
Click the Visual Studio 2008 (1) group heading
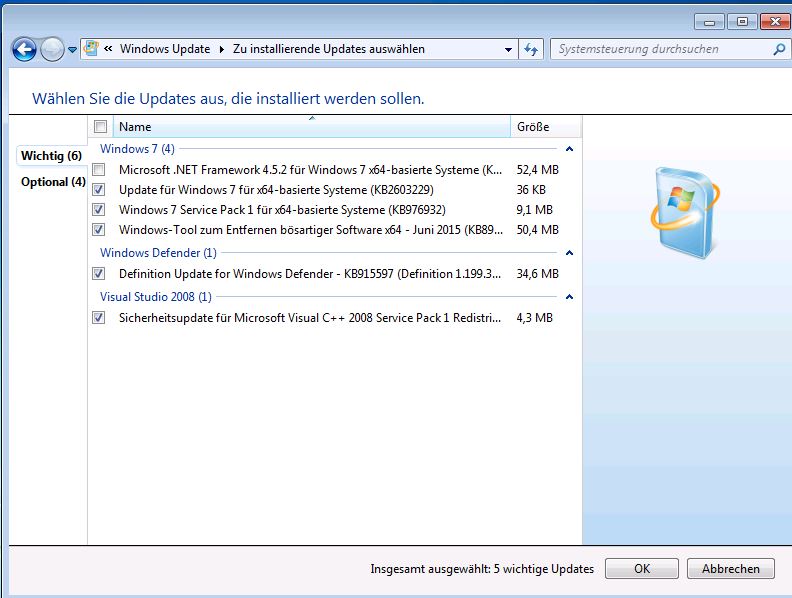pos(156,297)
